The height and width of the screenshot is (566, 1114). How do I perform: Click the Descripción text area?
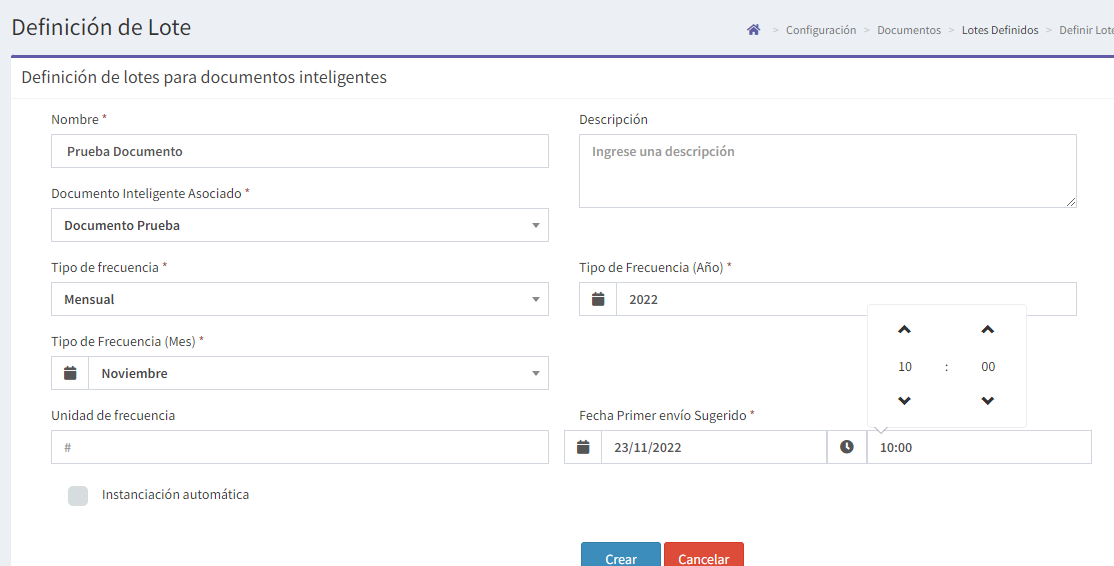click(x=828, y=171)
